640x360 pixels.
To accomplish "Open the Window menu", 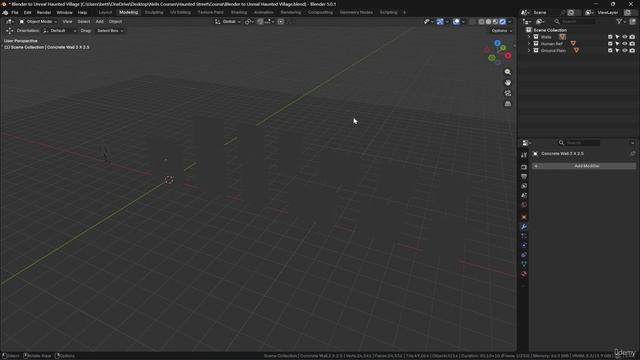I will tap(64, 13).
